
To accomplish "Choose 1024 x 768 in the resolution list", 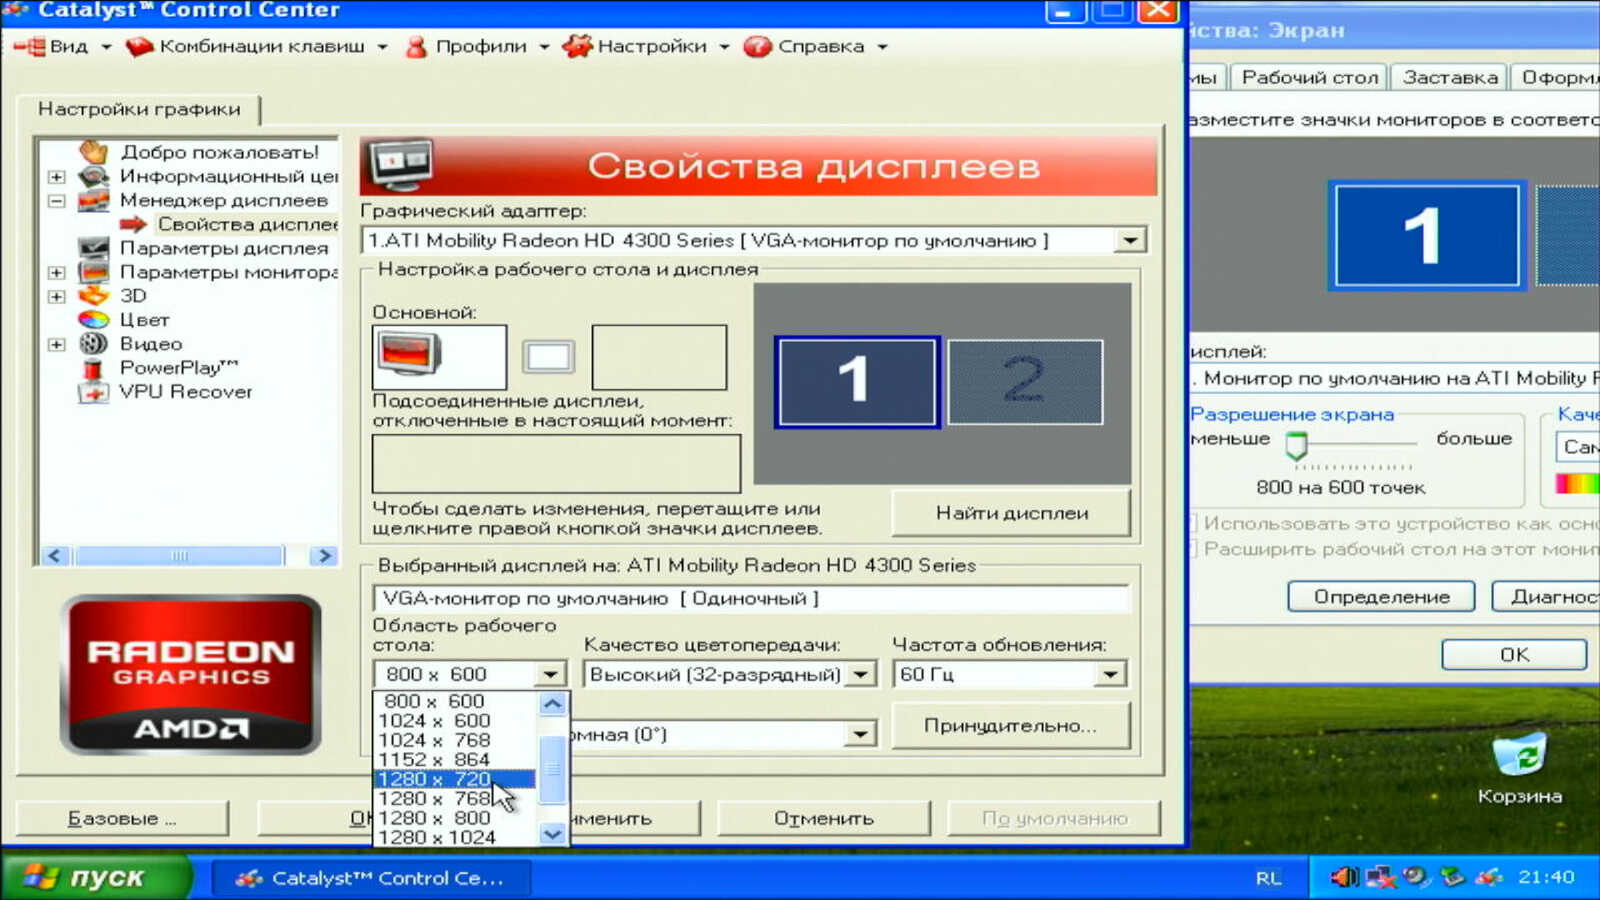I will click(455, 740).
